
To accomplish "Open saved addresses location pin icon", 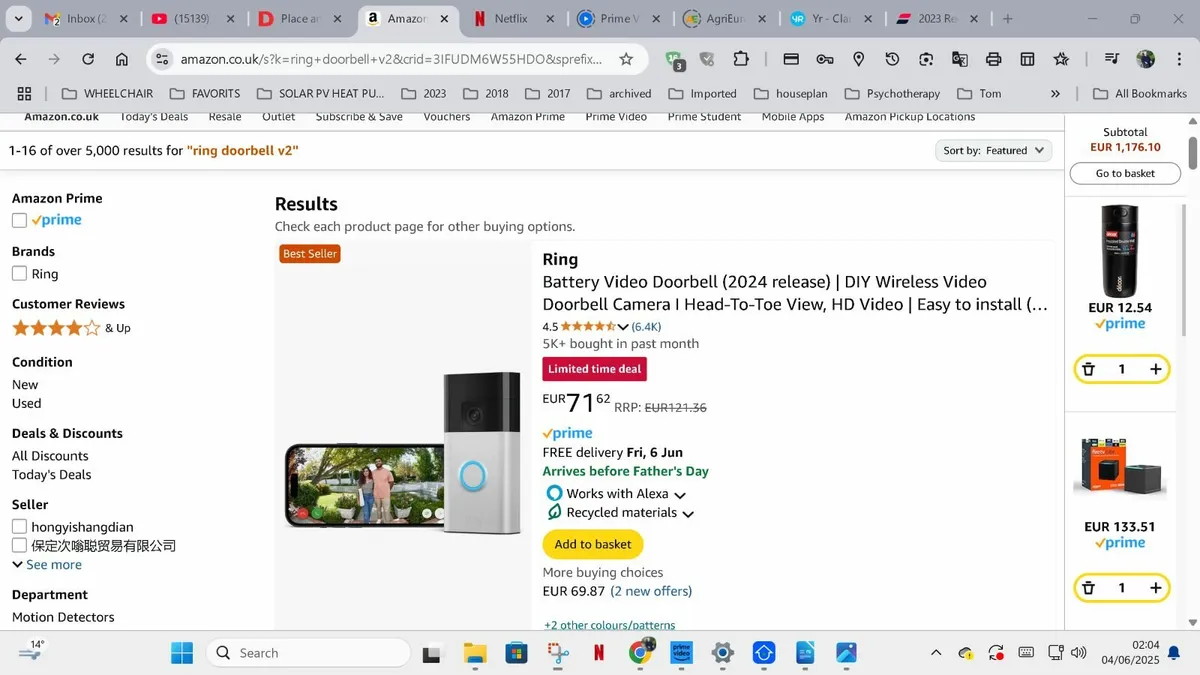I will coord(858,59).
